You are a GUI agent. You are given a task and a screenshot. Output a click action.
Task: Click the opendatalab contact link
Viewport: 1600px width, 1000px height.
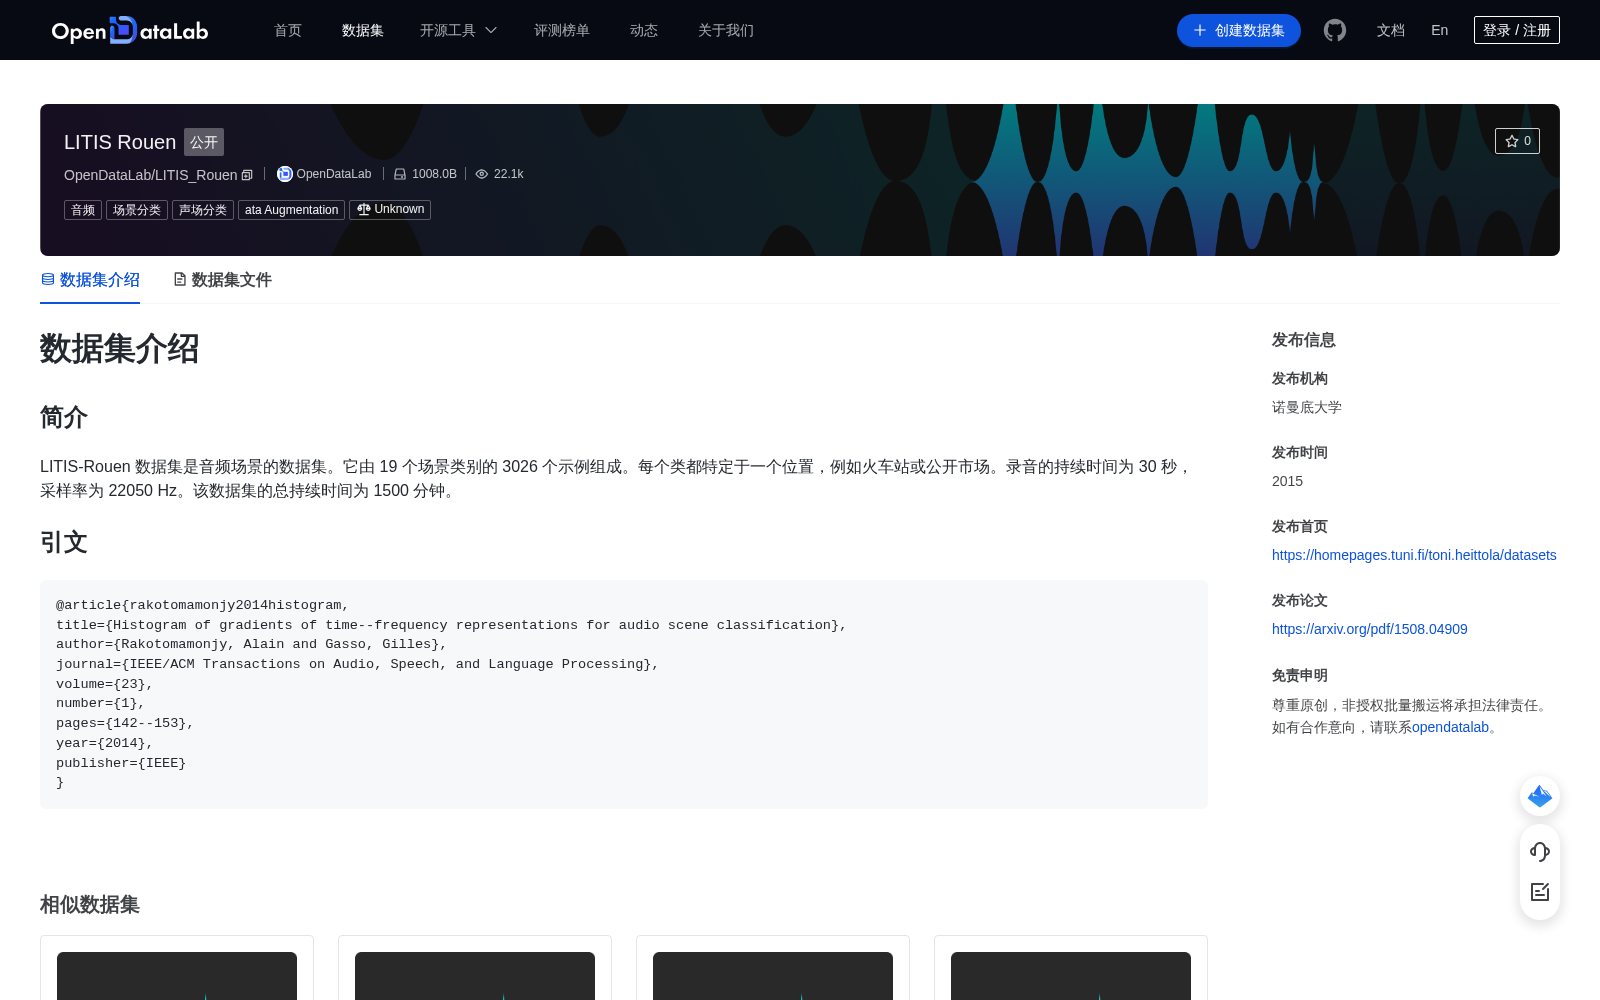[1450, 727]
